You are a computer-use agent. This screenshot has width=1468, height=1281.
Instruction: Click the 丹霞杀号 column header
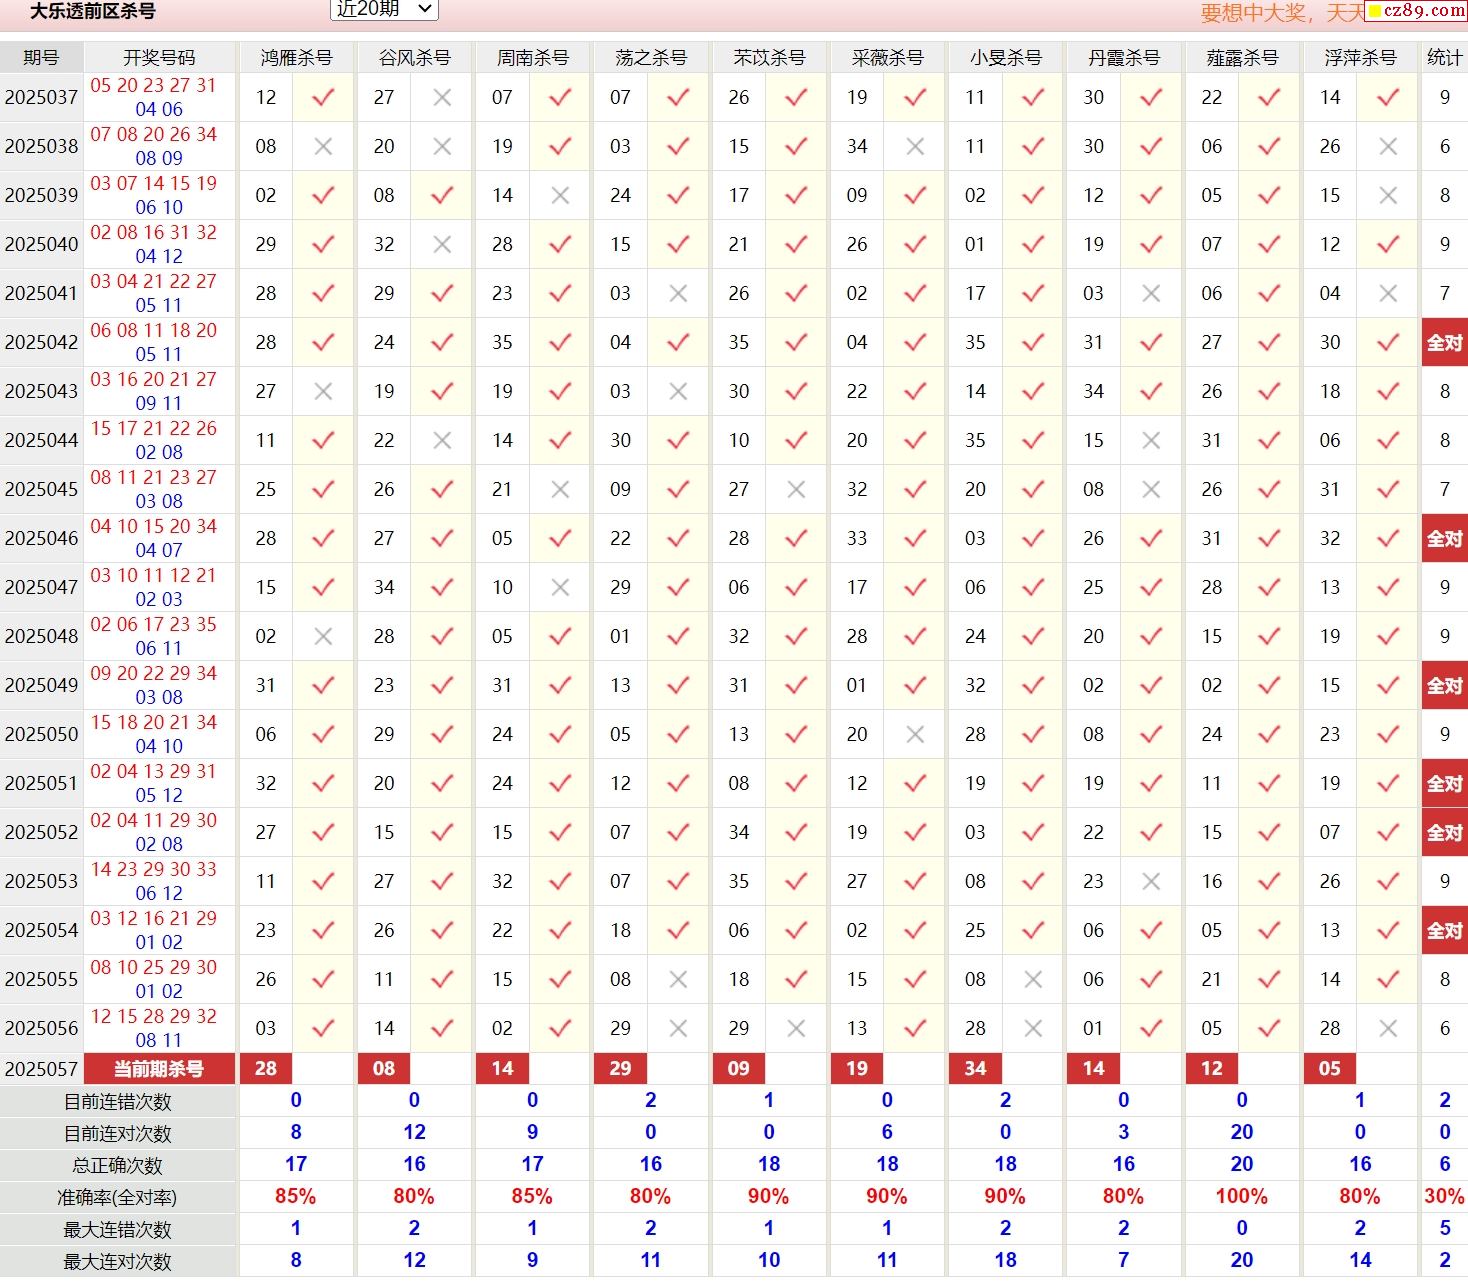1123,57
